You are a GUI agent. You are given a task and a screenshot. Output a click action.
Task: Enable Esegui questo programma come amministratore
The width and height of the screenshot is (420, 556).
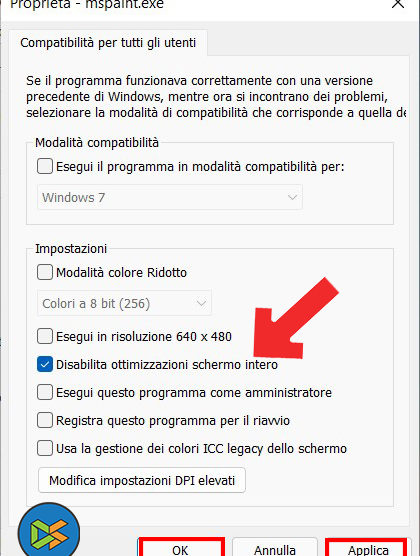coord(45,393)
